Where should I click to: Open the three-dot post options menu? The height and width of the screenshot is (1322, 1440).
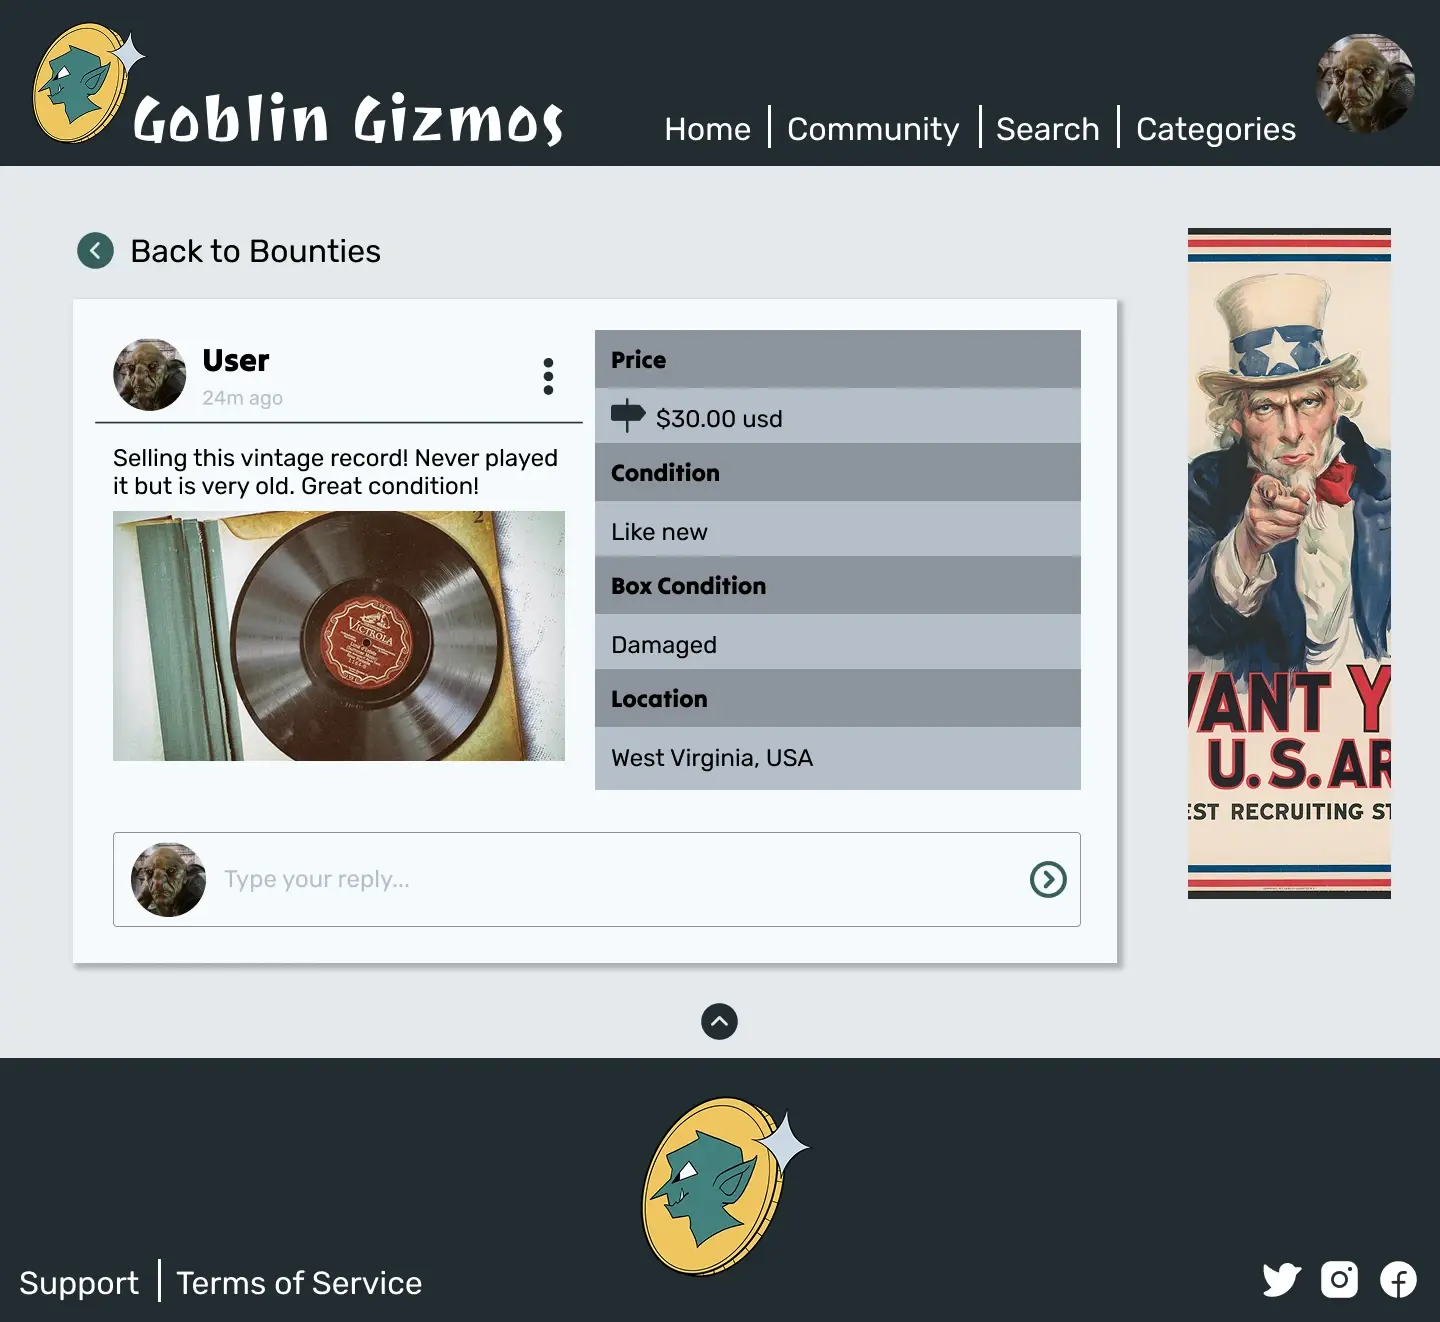548,376
